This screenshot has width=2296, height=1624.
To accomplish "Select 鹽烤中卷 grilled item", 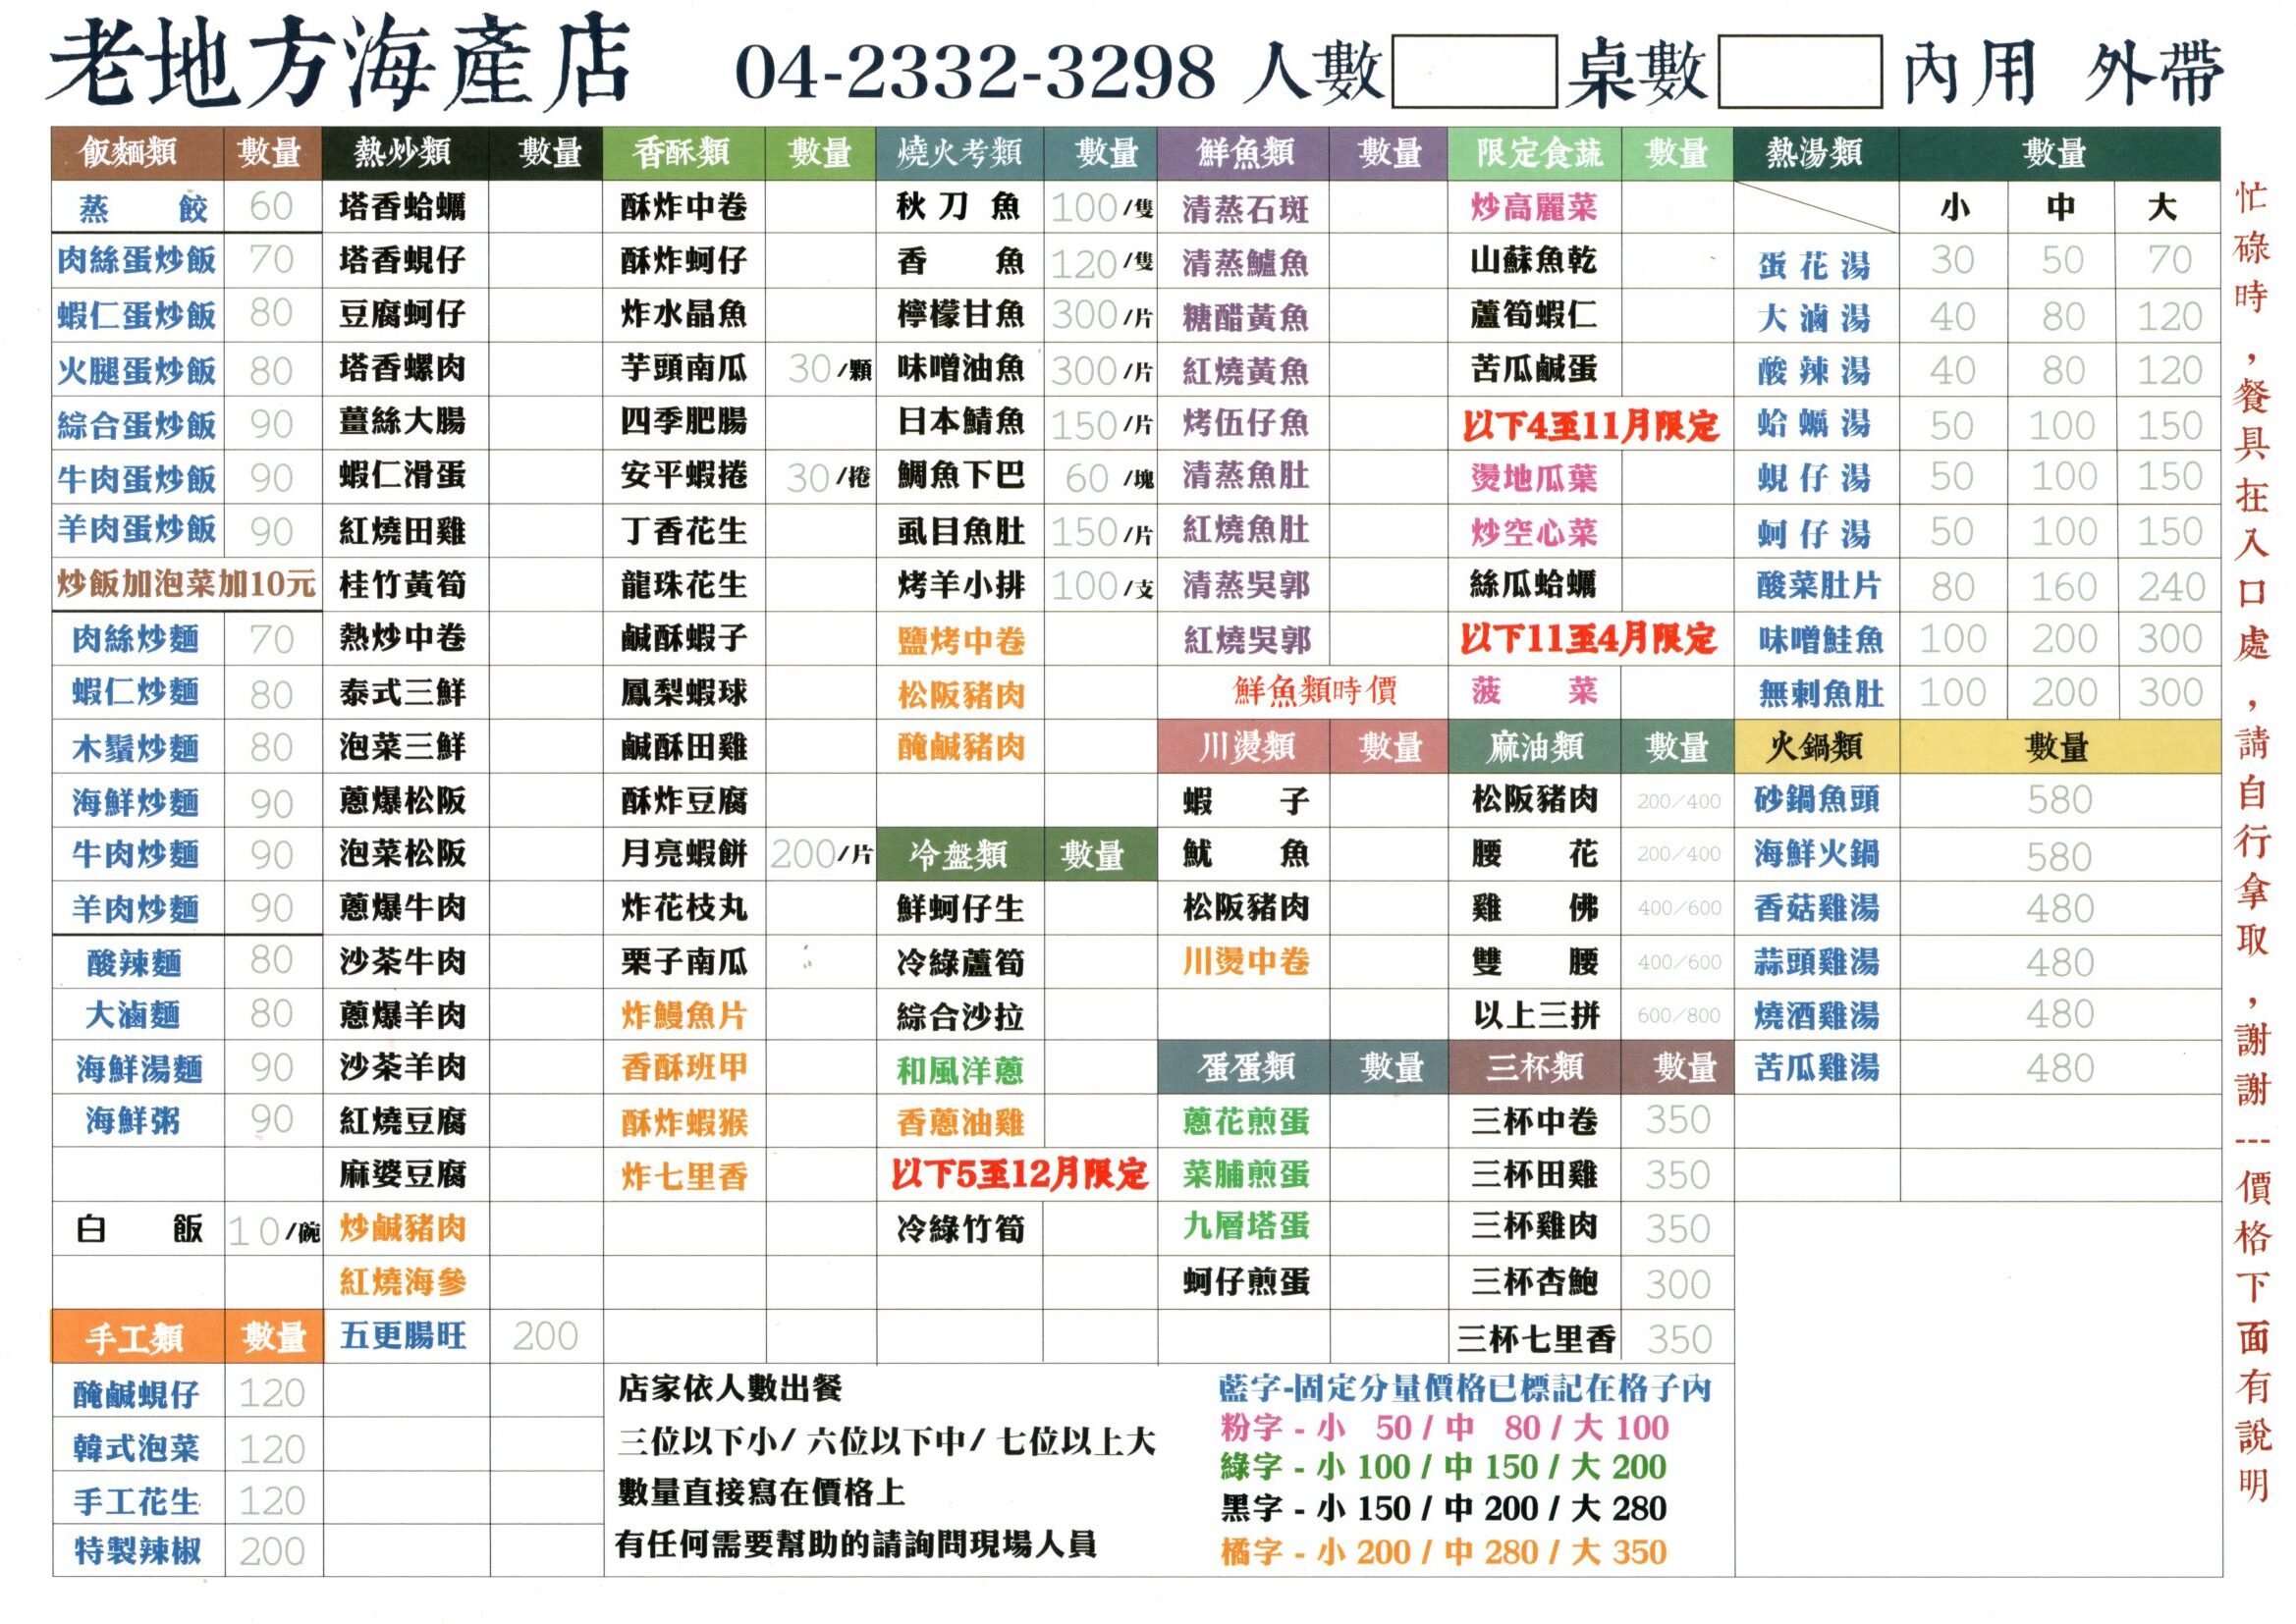I will click(960, 641).
